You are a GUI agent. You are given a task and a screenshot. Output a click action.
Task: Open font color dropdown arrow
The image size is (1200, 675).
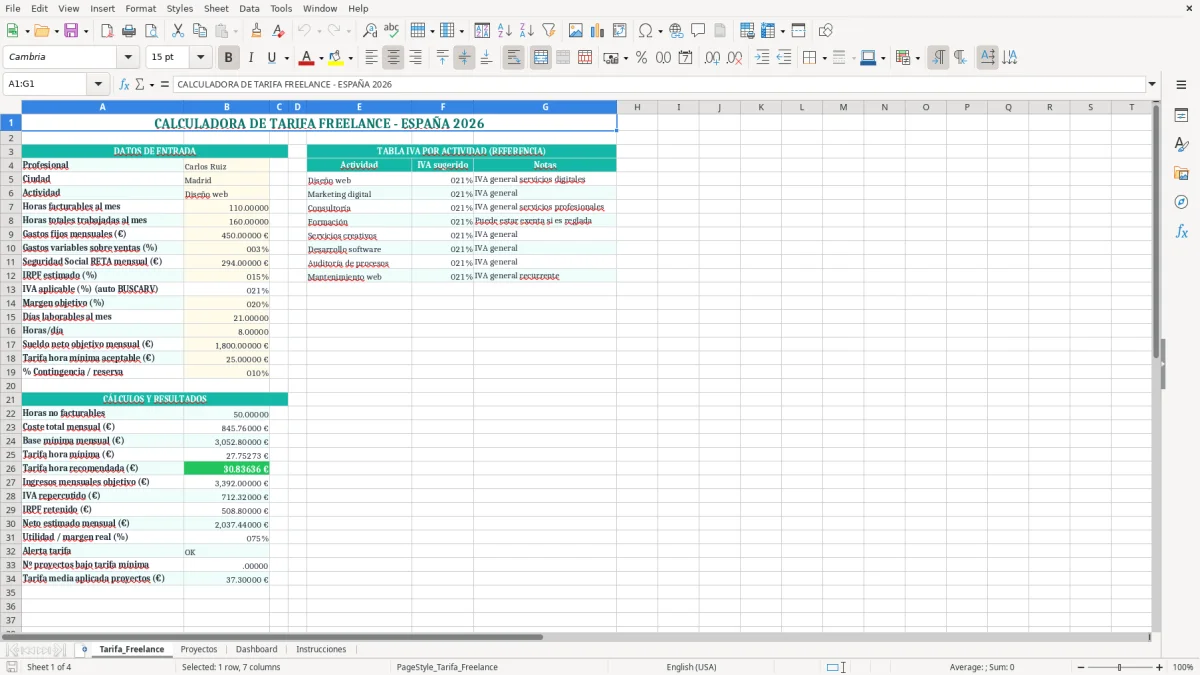pos(321,58)
